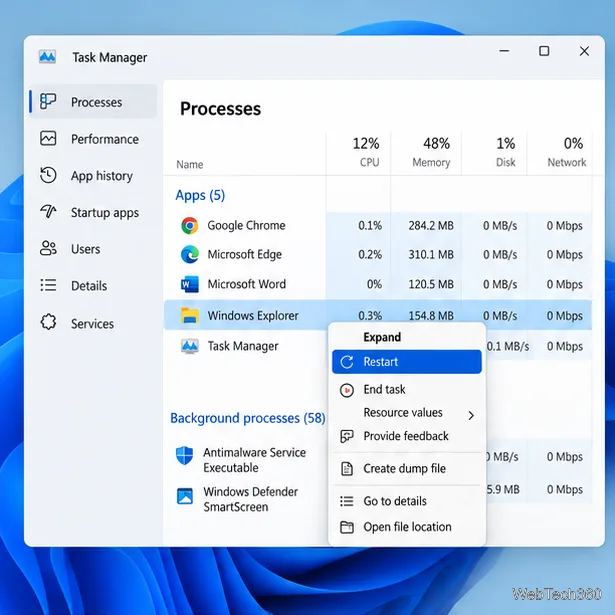Click the Google Chrome app icon
Image resolution: width=615 pixels, height=615 pixels.
tap(190, 226)
